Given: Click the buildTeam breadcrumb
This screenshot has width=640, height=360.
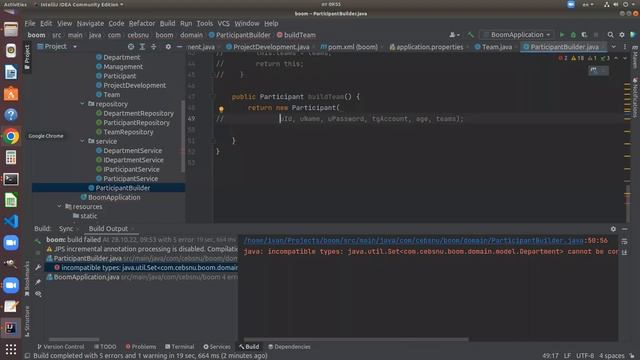Looking at the screenshot, I should pyautogui.click(x=296, y=35).
